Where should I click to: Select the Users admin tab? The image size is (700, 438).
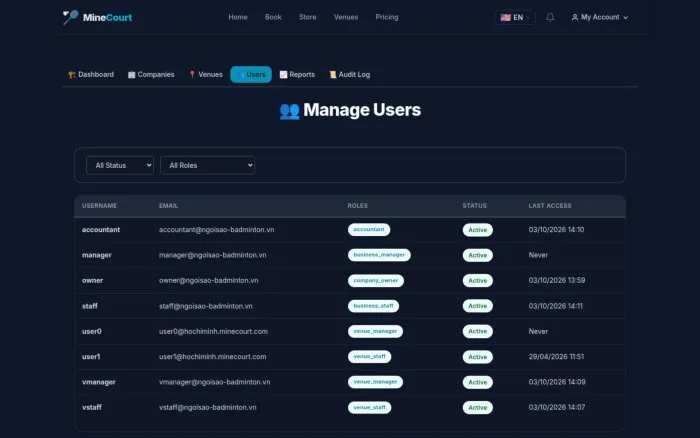tap(251, 75)
